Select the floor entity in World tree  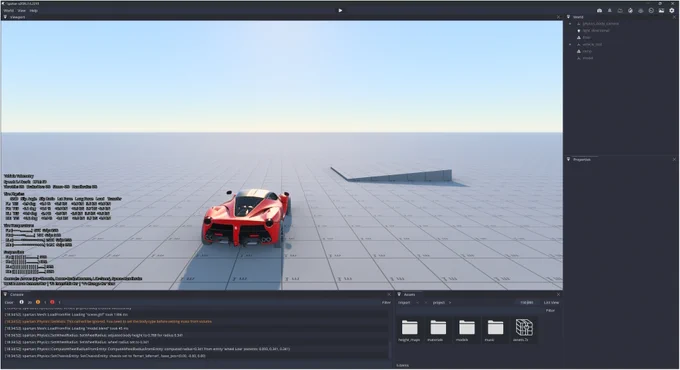(586, 38)
